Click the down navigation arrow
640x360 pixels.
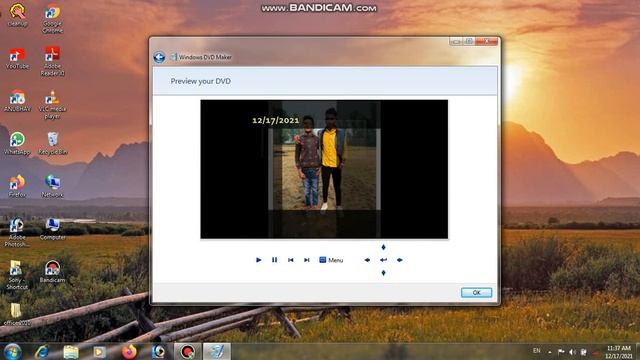coord(383,273)
